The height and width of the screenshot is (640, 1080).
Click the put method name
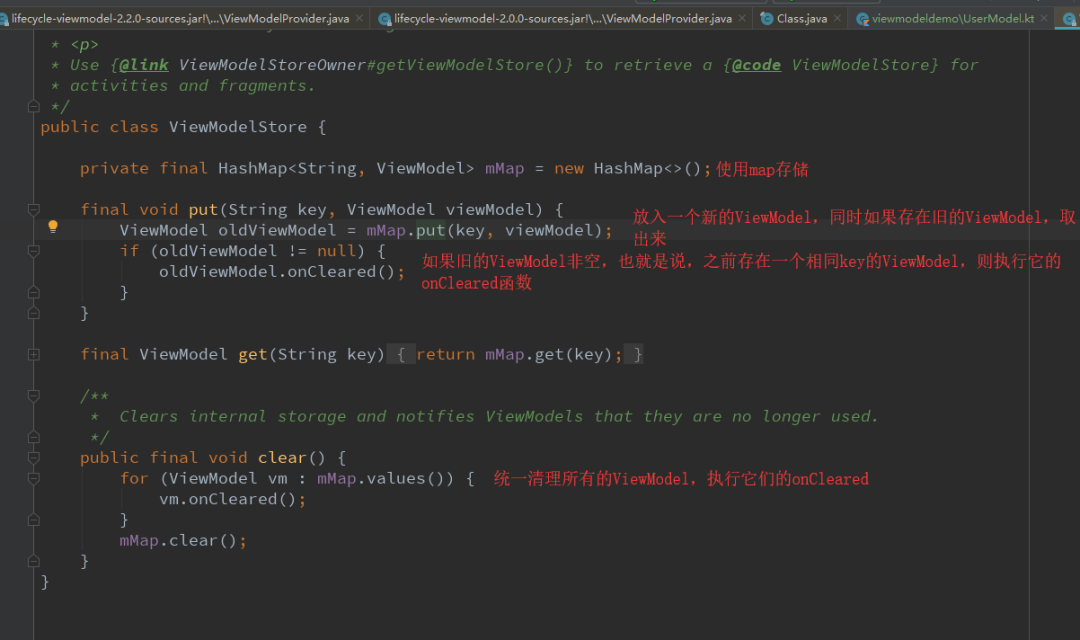[x=203, y=209]
